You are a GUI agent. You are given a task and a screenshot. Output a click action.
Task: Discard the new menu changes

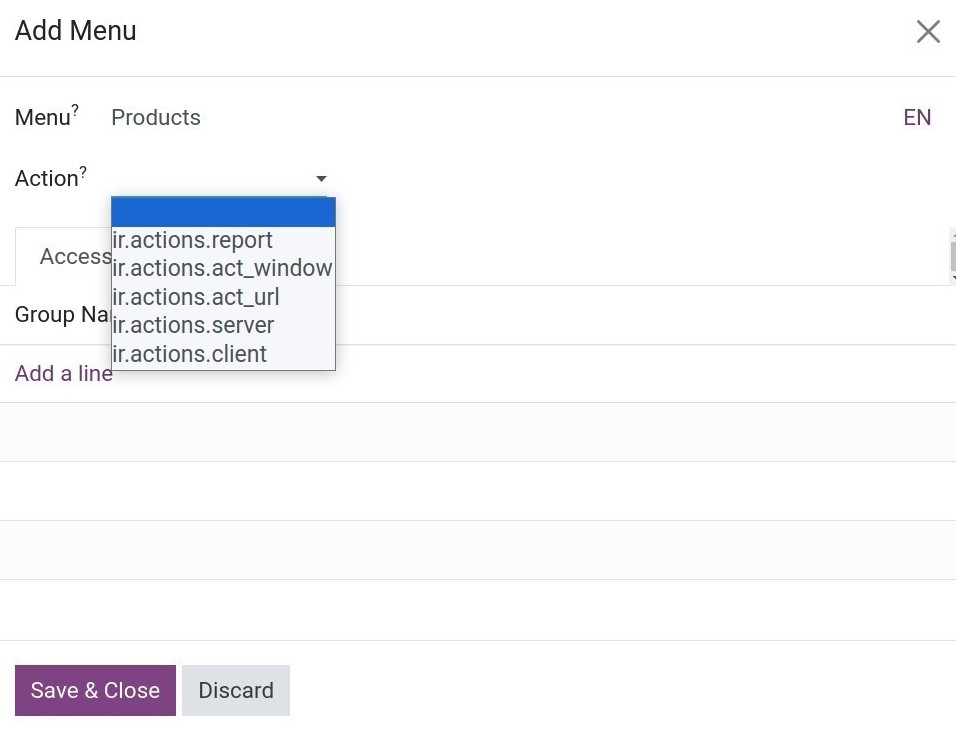click(x=235, y=690)
